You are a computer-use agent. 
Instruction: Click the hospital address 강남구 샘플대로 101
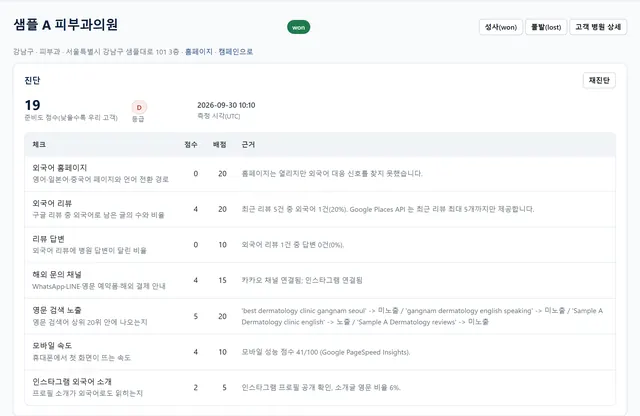122,52
